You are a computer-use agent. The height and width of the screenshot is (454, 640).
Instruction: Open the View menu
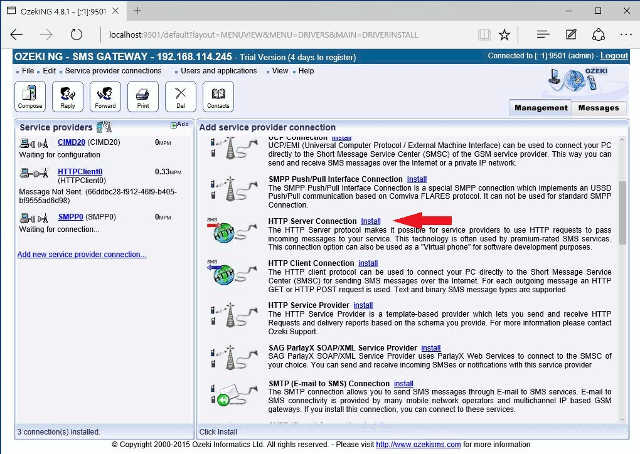pos(280,71)
